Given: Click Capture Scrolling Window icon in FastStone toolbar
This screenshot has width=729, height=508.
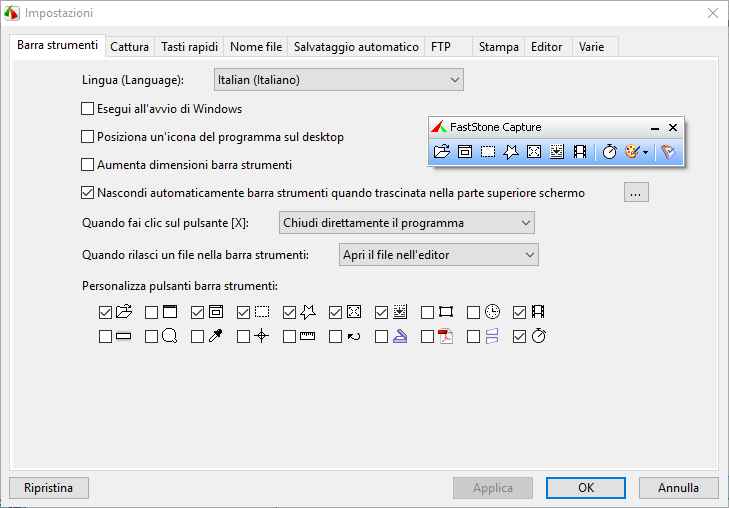Looking at the screenshot, I should (x=557, y=152).
